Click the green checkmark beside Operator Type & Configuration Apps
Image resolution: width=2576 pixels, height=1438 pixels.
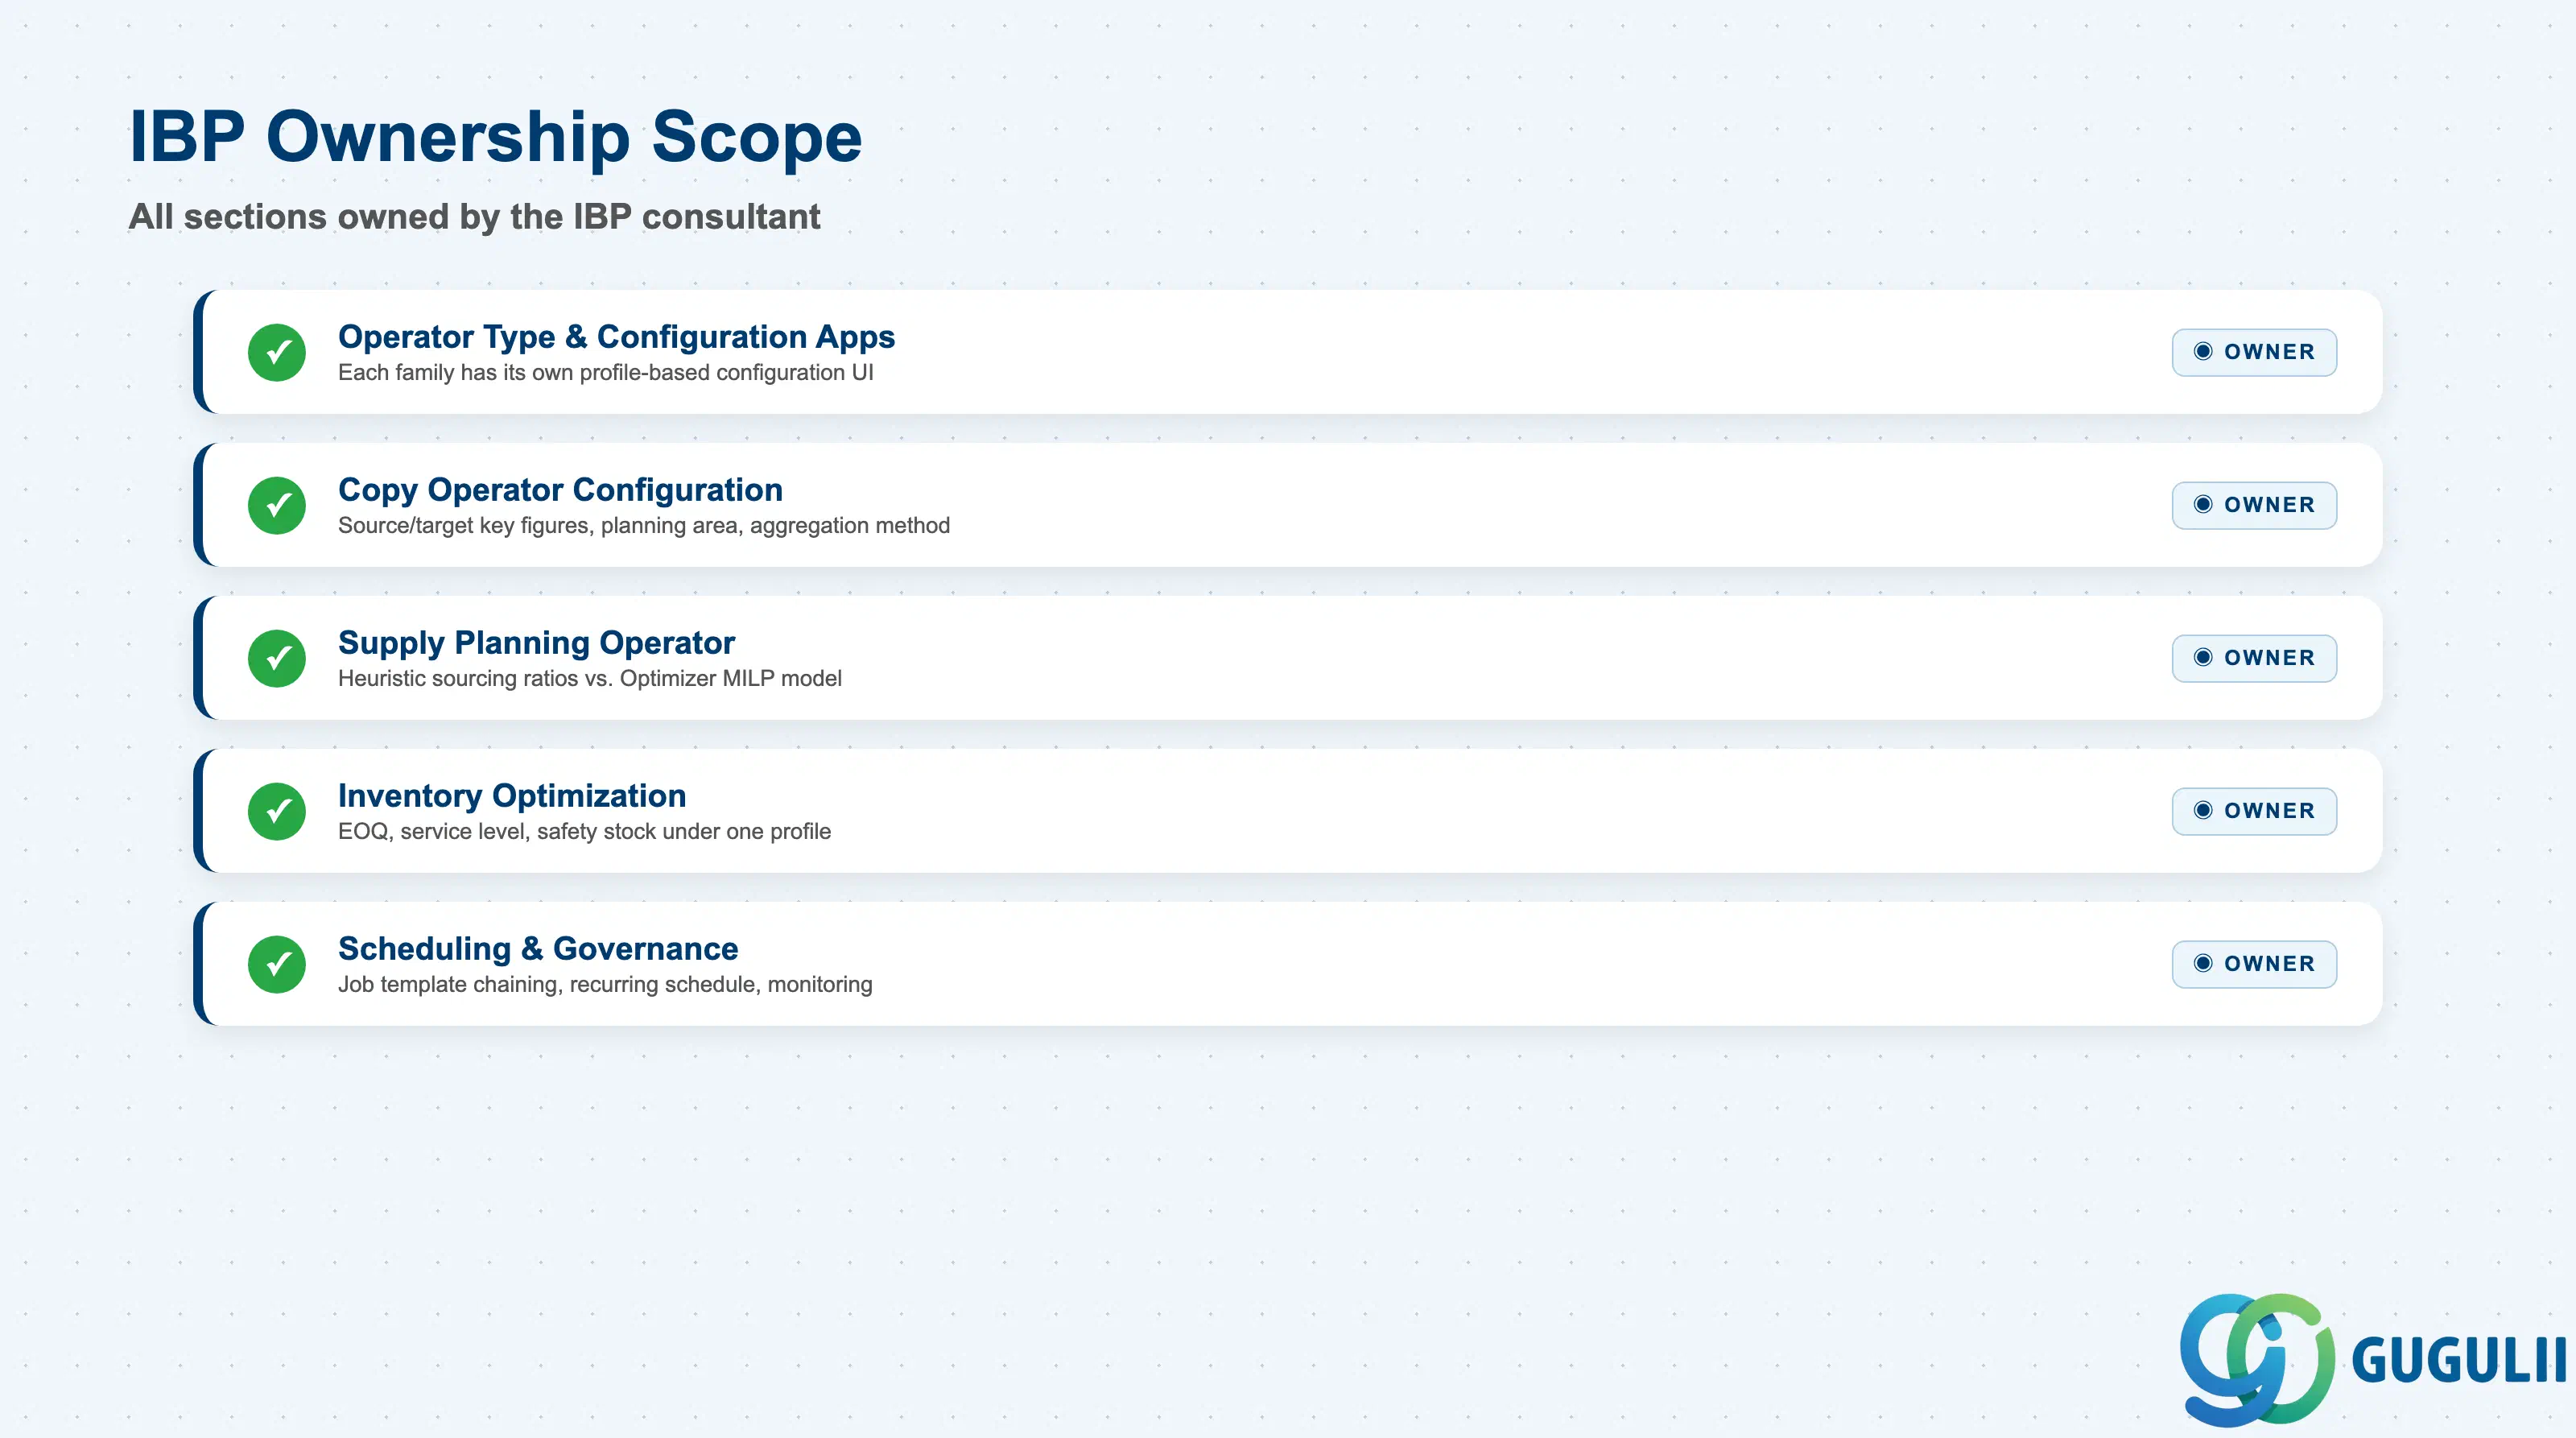click(x=277, y=352)
